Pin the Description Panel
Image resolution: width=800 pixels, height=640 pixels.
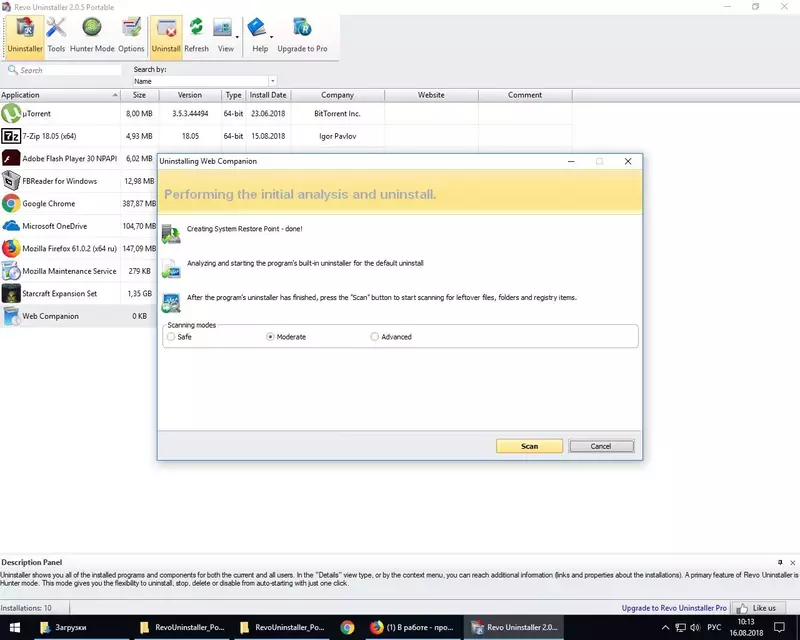(x=780, y=562)
